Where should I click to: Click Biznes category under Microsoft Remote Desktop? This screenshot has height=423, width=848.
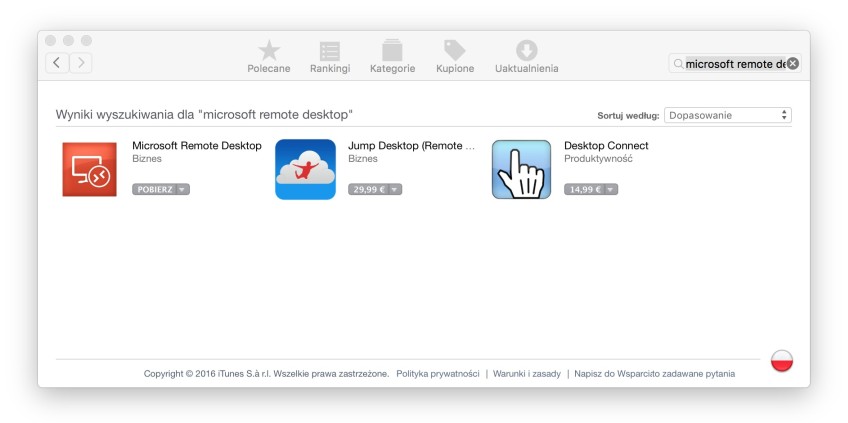pyautogui.click(x=147, y=159)
